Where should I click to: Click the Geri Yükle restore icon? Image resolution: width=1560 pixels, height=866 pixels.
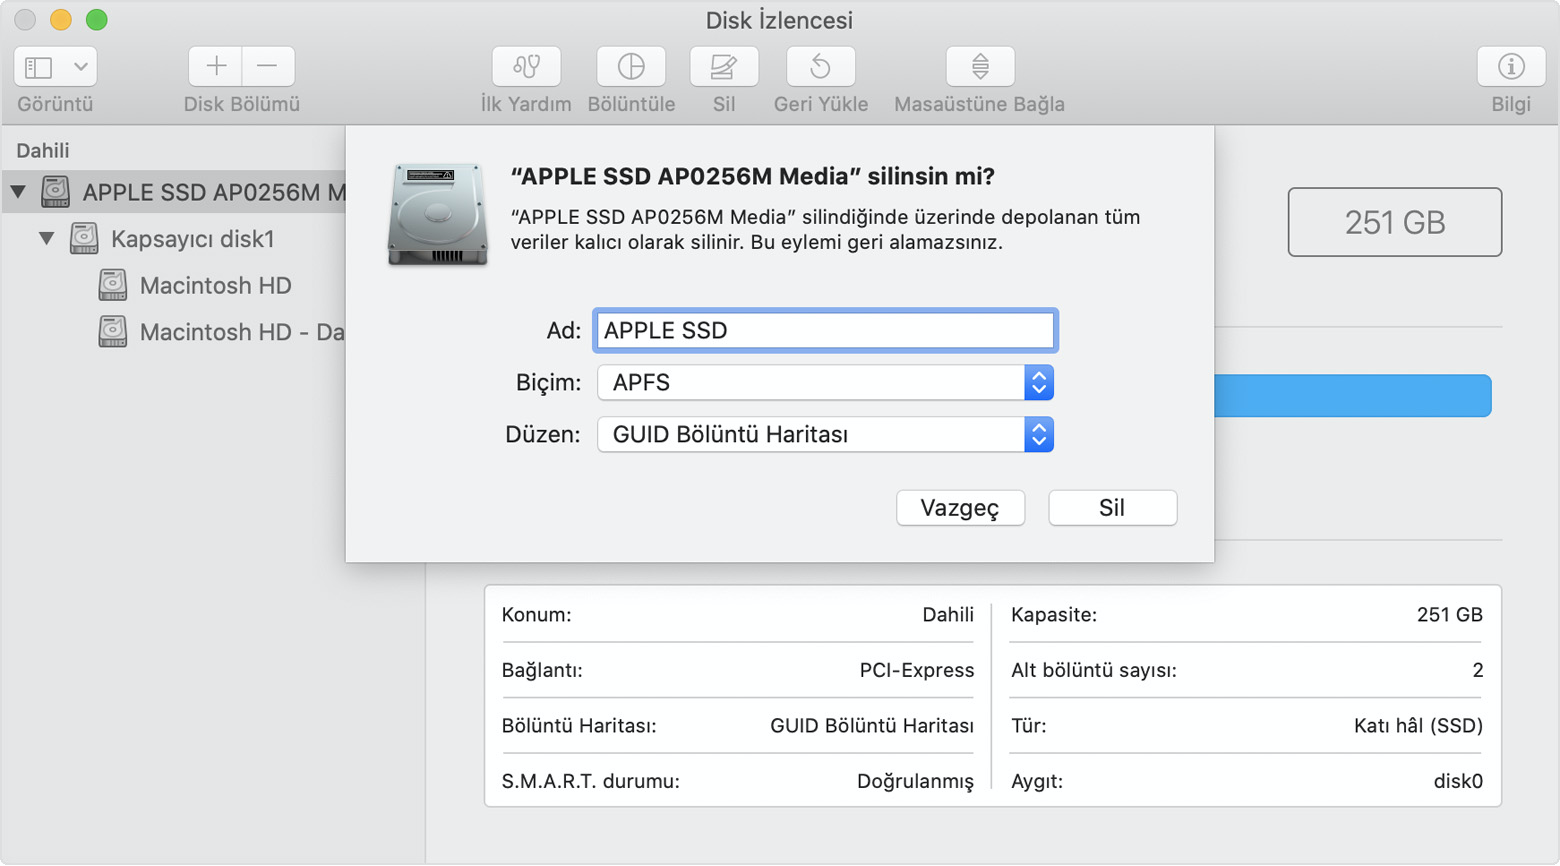click(x=820, y=67)
